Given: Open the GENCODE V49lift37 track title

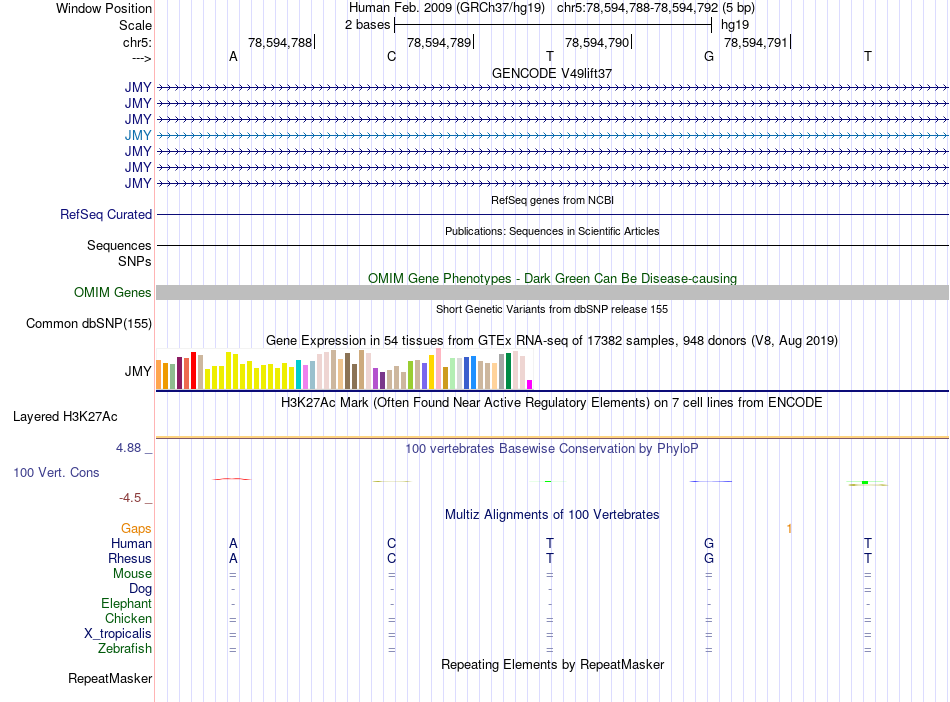Looking at the screenshot, I should [x=552, y=73].
